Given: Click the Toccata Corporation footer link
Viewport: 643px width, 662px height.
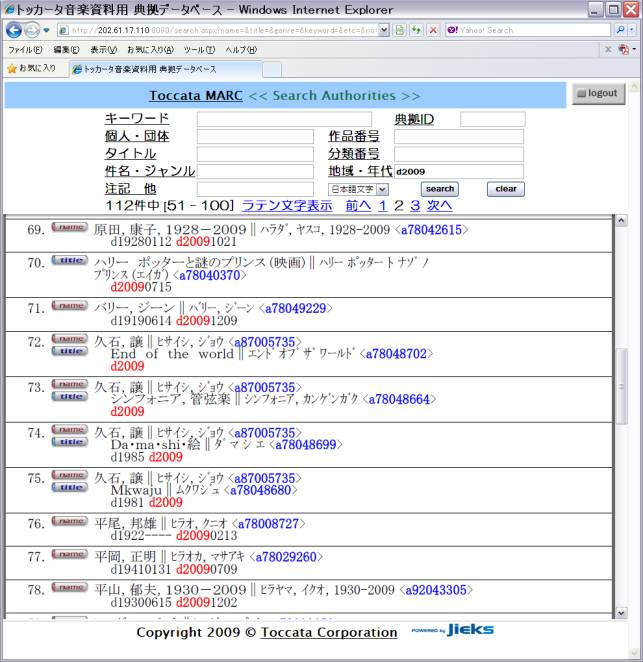Looking at the screenshot, I should (329, 632).
